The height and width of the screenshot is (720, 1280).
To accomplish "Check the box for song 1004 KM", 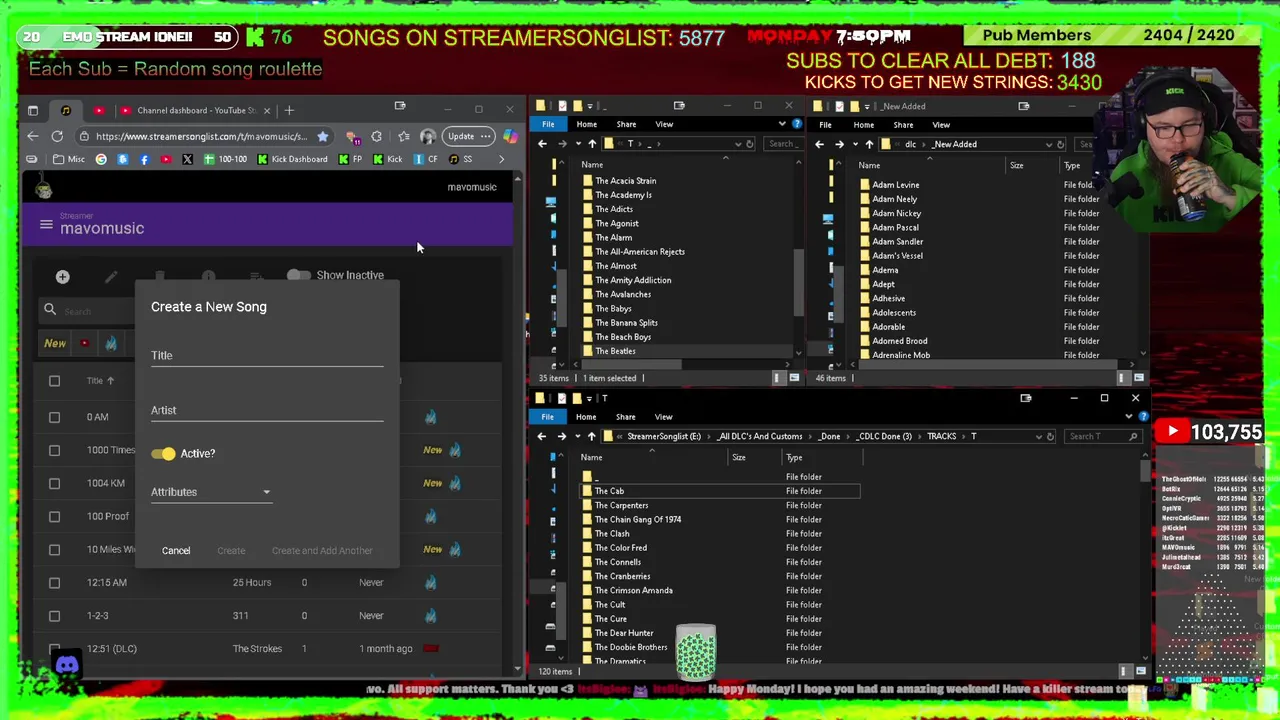I will (x=54, y=483).
